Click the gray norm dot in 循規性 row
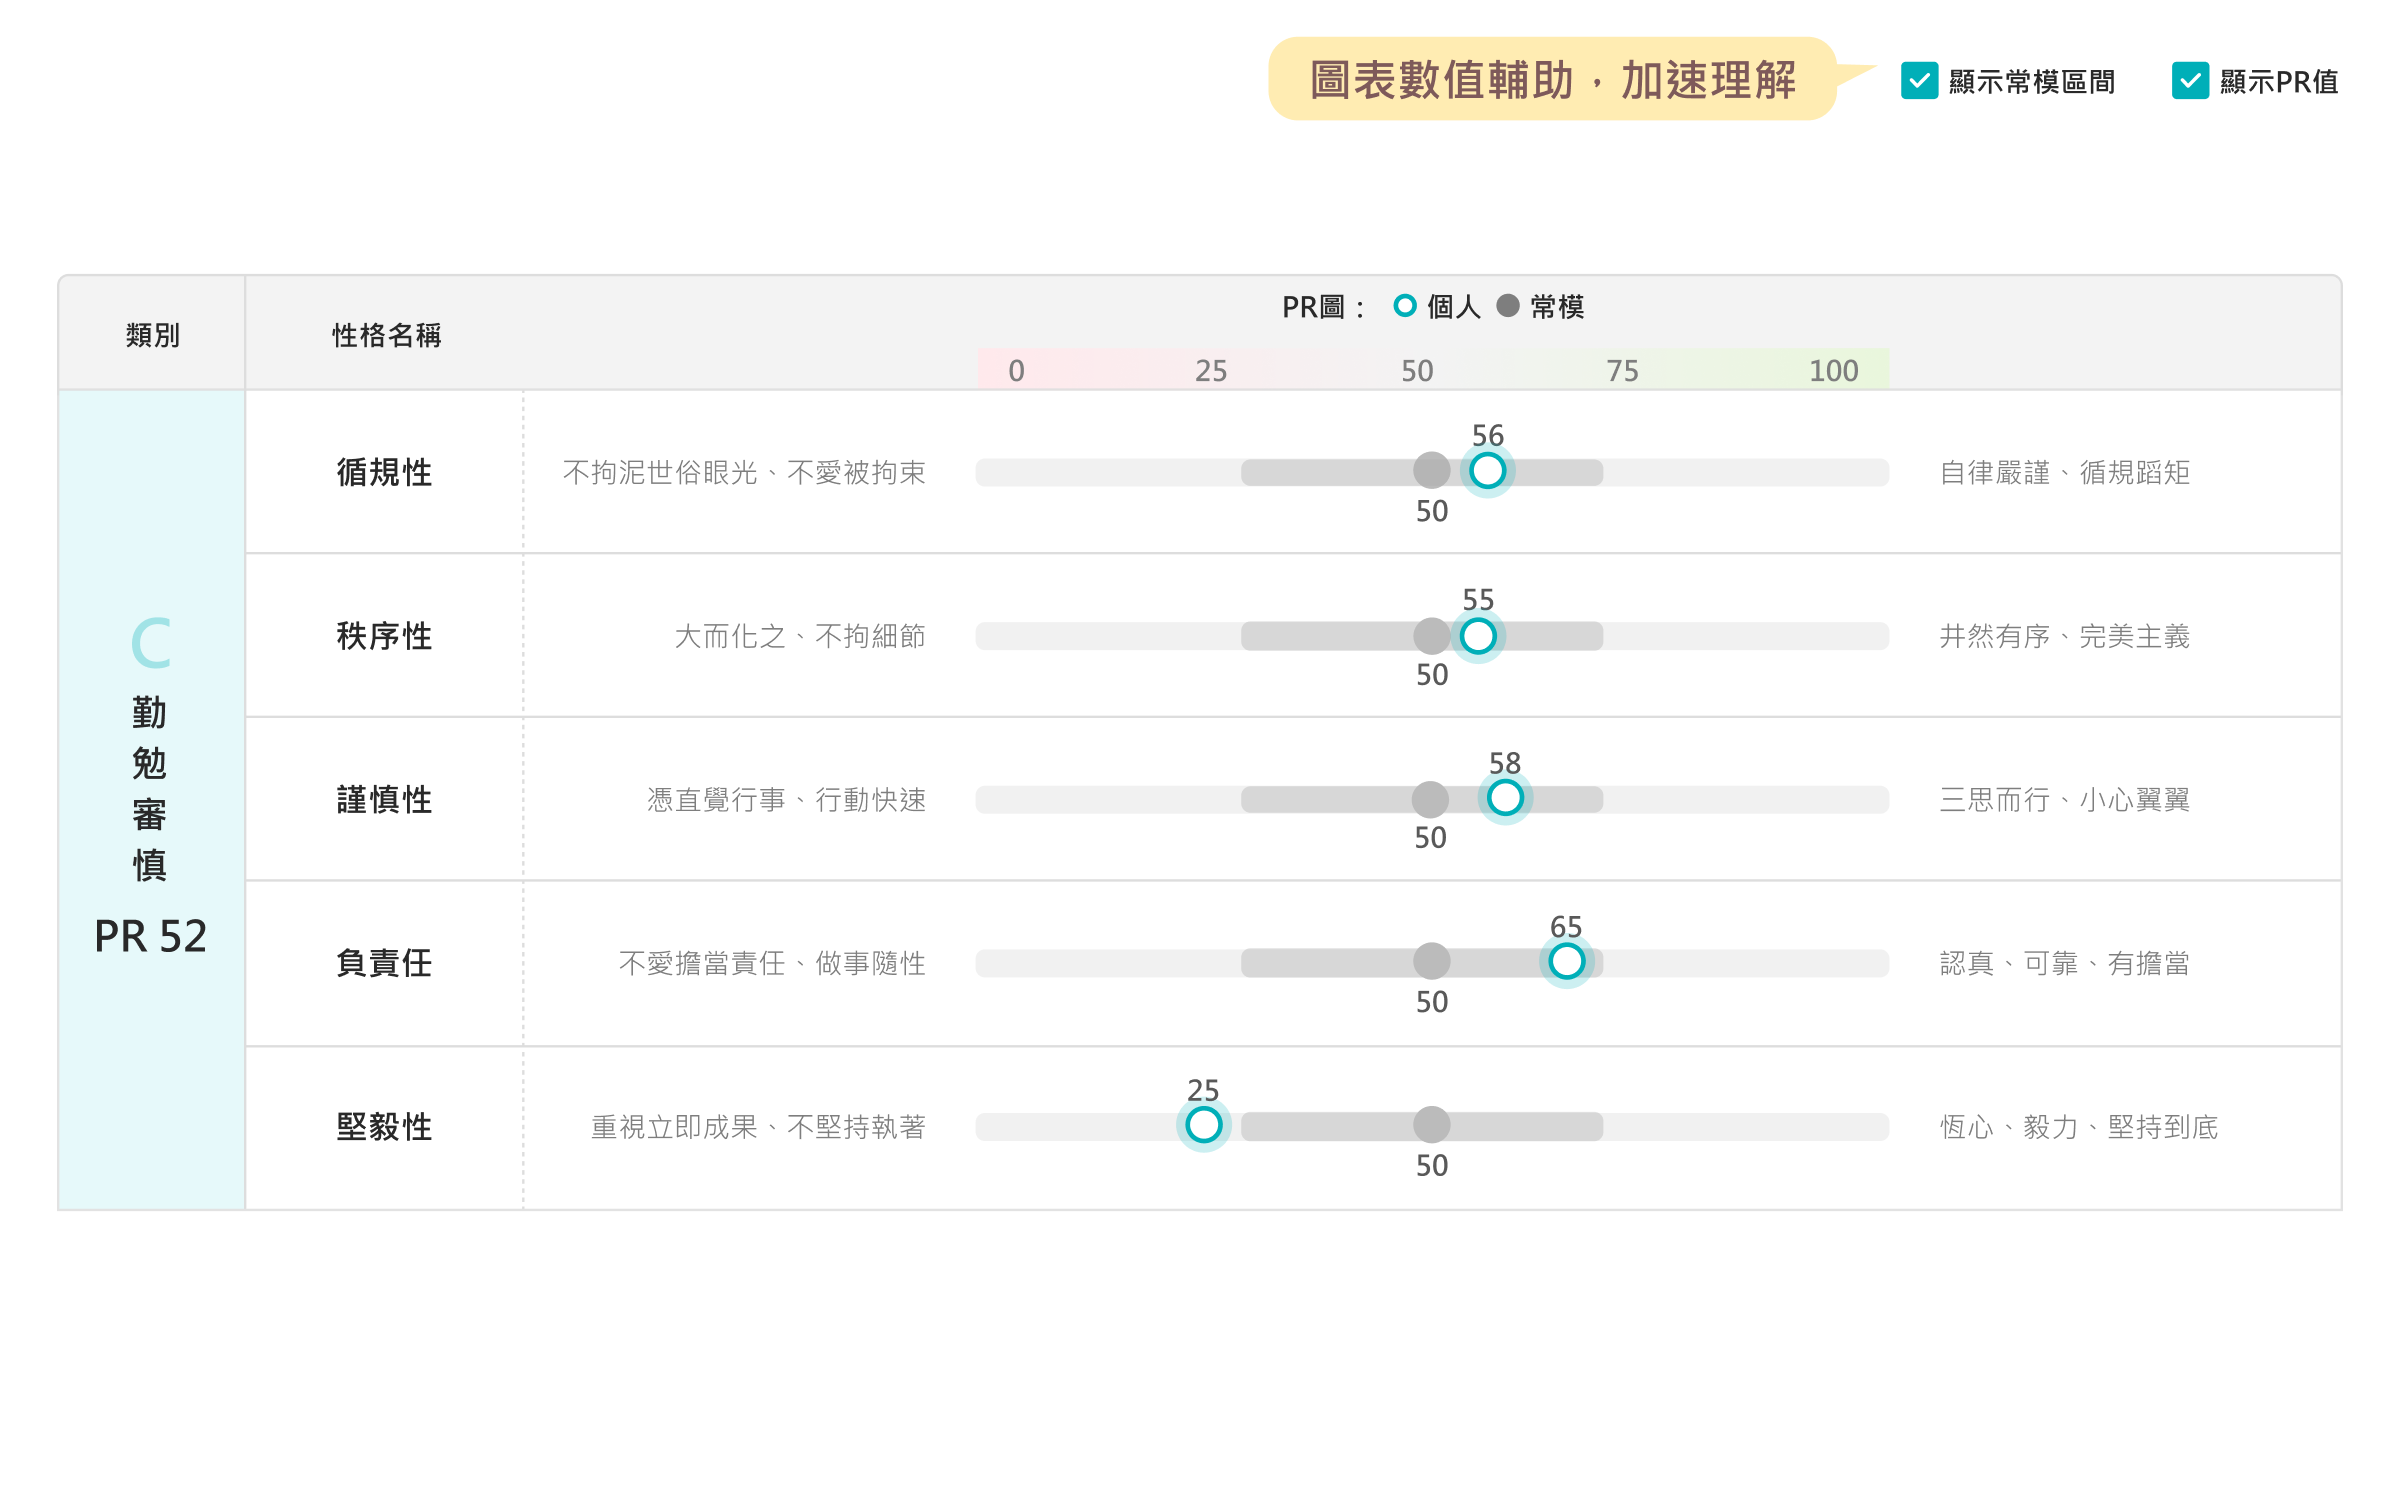The image size is (2400, 1485). pyautogui.click(x=1432, y=470)
